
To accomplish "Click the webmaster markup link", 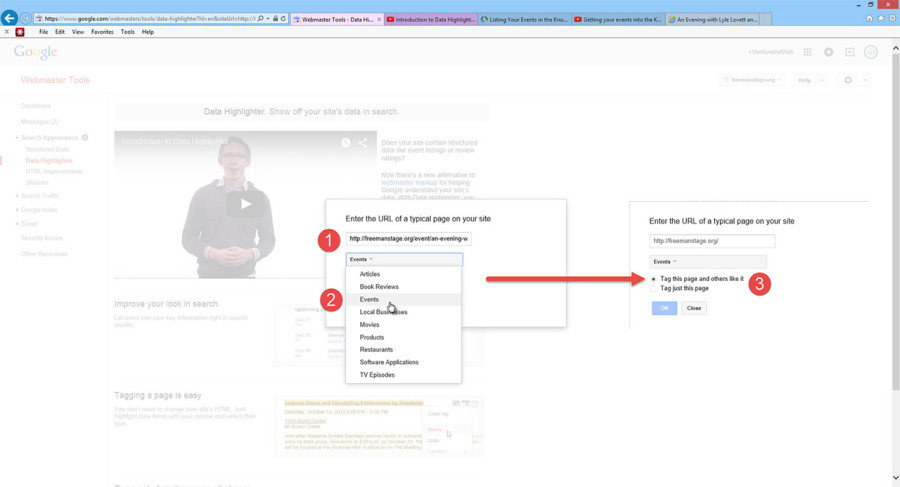I will [409, 183].
